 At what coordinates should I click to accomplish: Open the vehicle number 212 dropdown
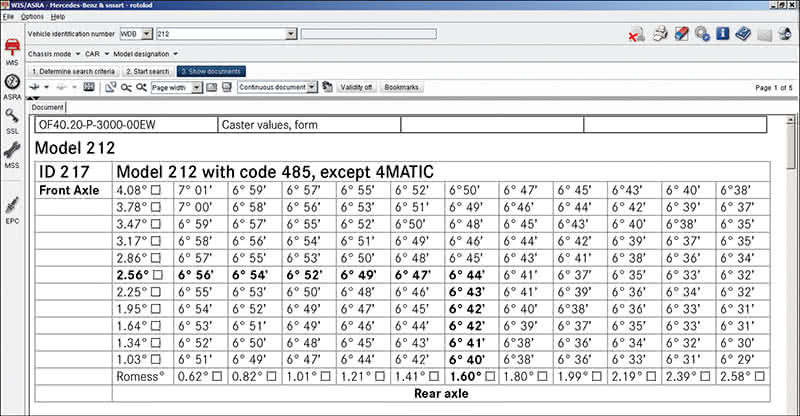[x=291, y=34]
